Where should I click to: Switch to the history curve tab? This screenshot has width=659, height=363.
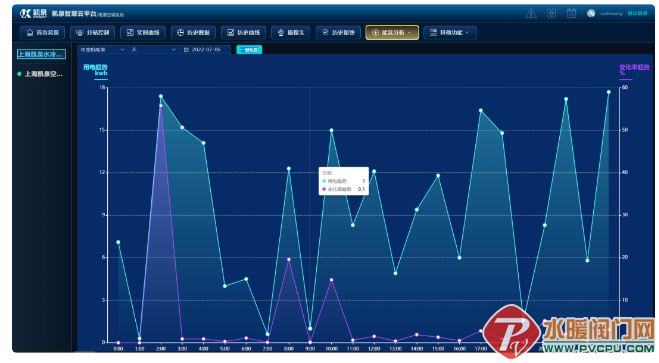243,32
